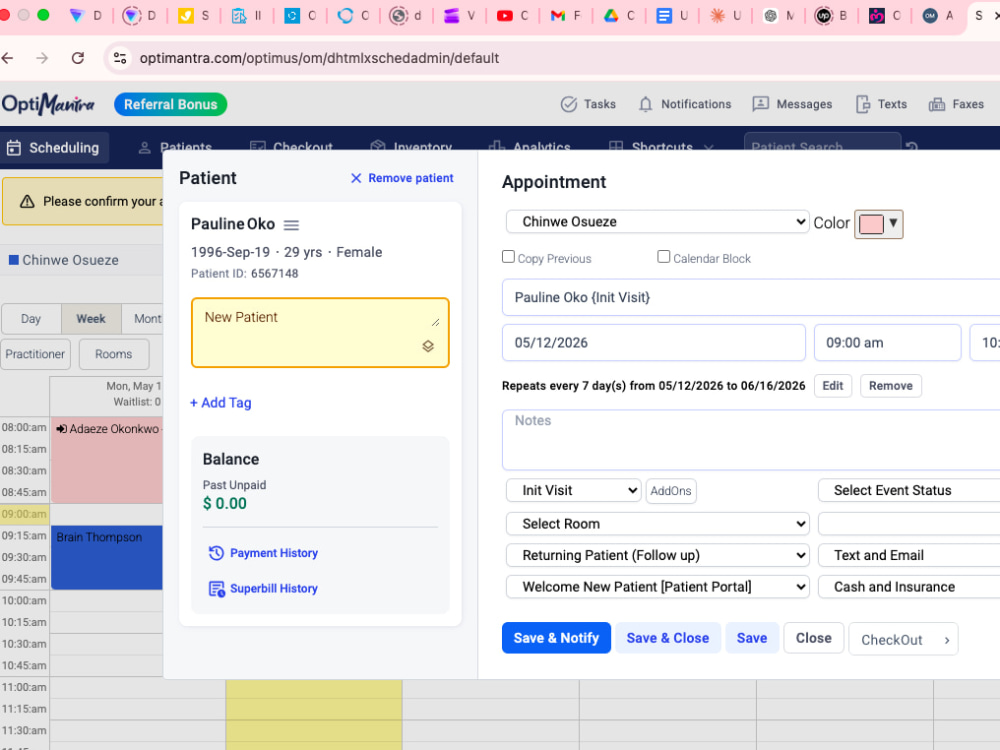The width and height of the screenshot is (1000, 750).
Task: Open the Brain Thompson appointment block
Action: coord(107,557)
